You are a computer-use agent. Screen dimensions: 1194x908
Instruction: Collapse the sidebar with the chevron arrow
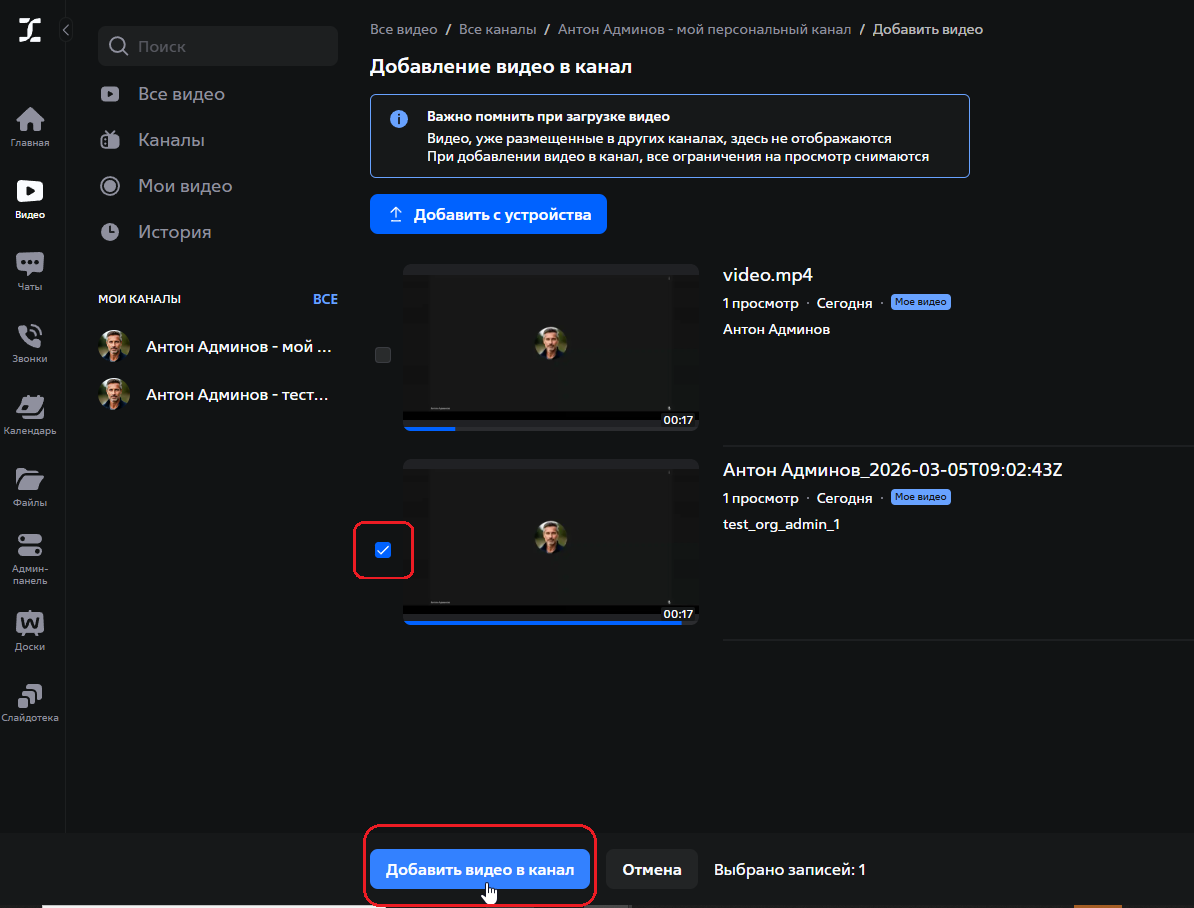pyautogui.click(x=65, y=29)
